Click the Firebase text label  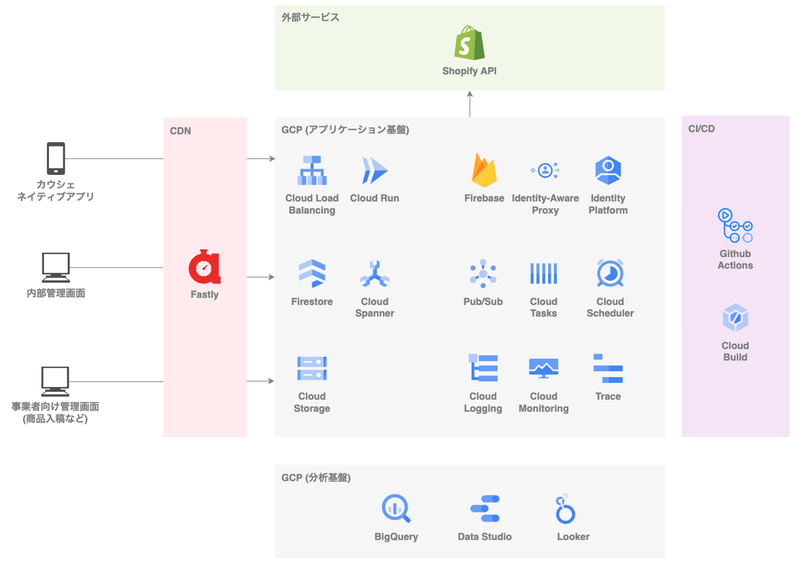point(484,198)
